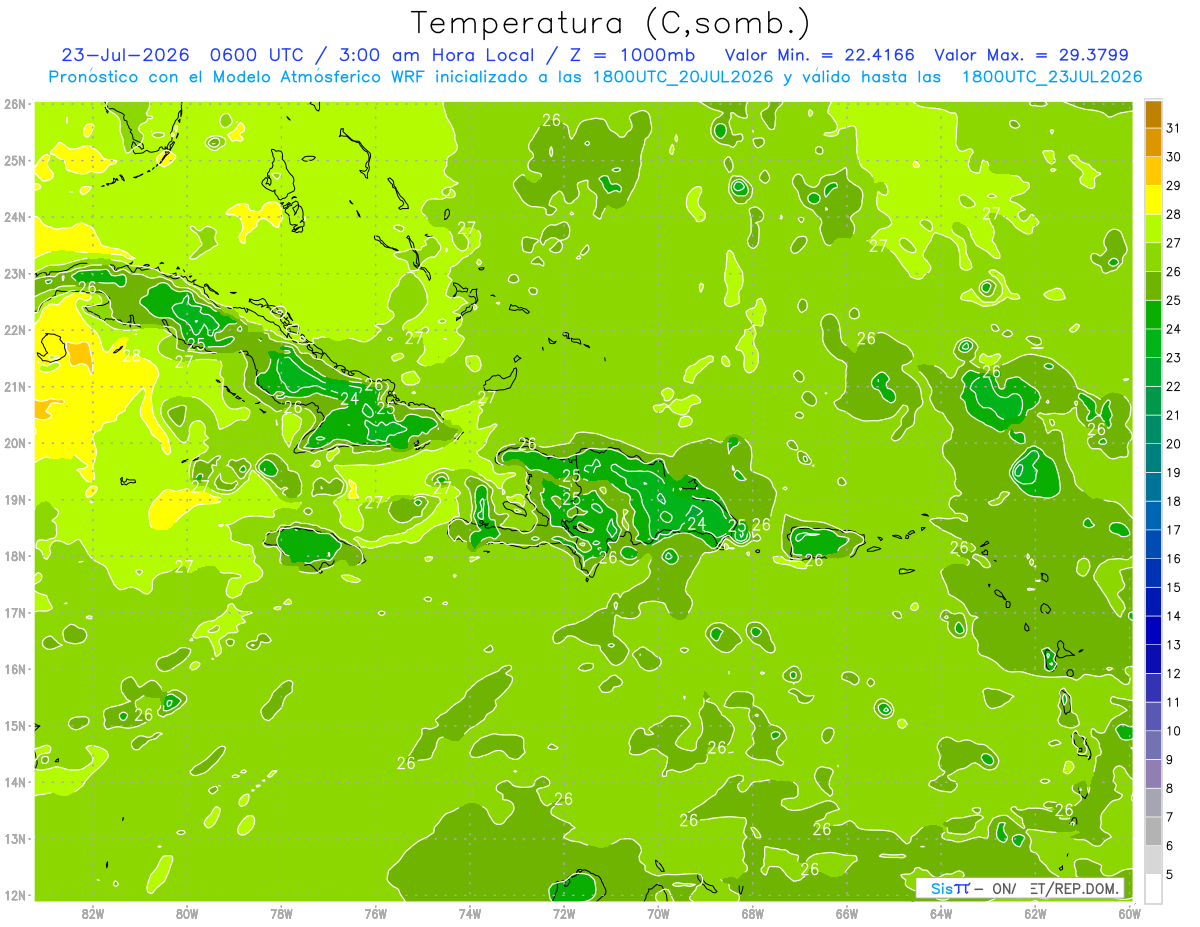Click the legend value 21

coord(1174,415)
